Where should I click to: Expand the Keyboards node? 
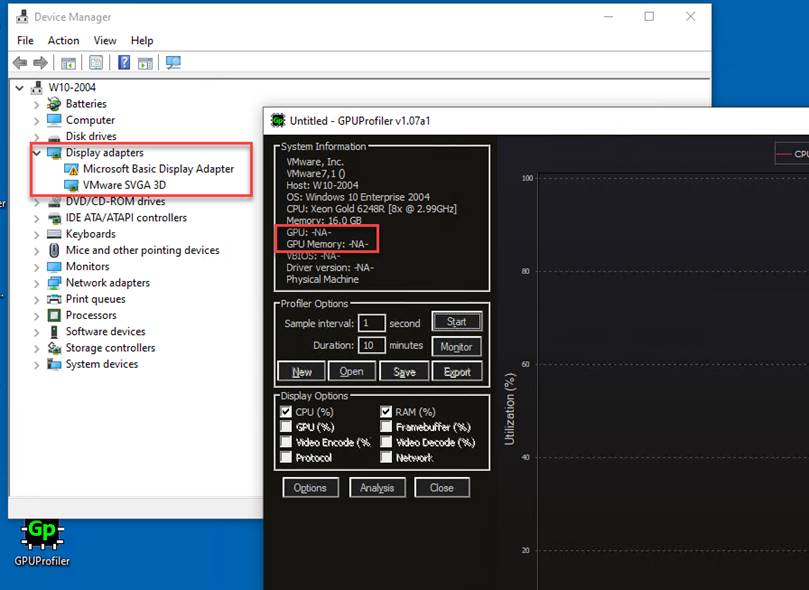pos(37,235)
